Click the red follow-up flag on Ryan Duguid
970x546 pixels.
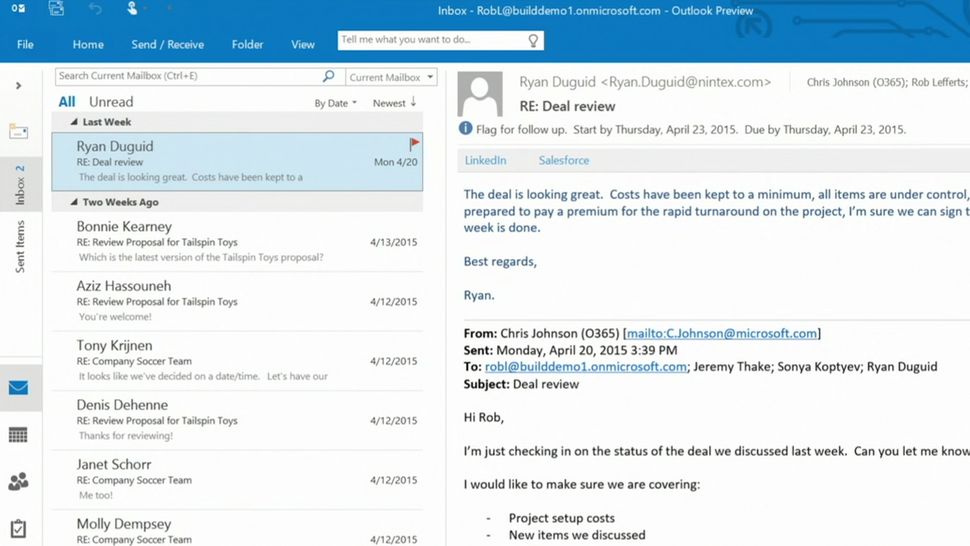414,145
